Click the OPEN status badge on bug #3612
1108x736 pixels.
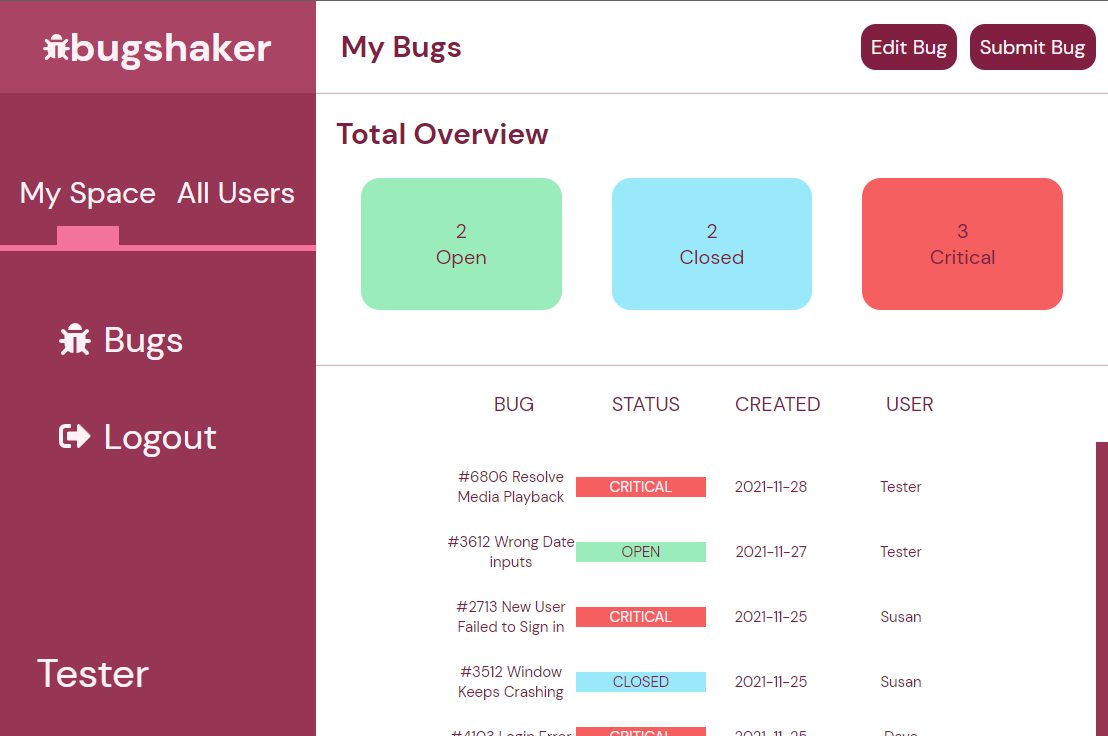tap(640, 551)
